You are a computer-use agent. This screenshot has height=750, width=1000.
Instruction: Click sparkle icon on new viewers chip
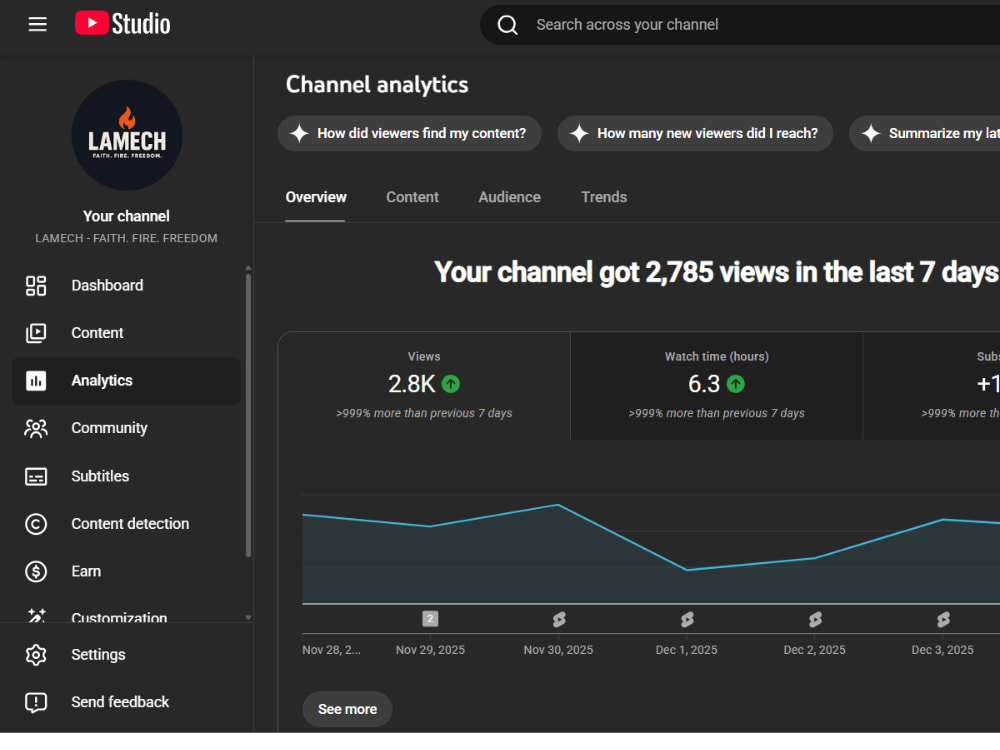pyautogui.click(x=579, y=133)
